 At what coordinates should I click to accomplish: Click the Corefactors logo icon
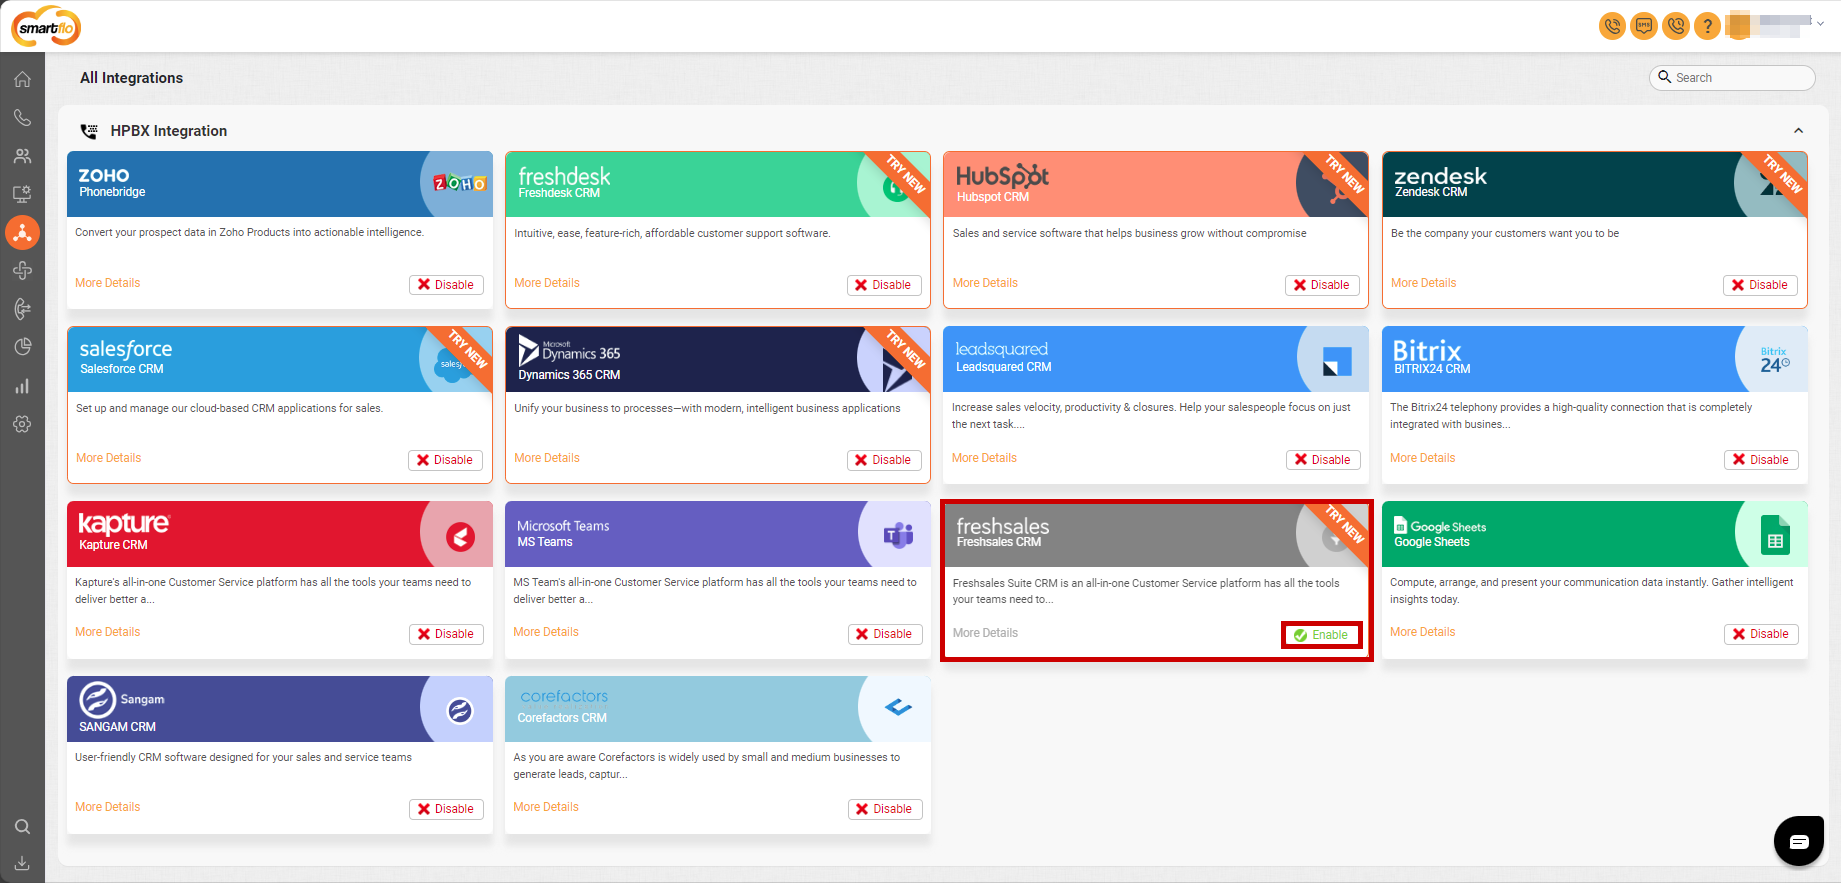tap(898, 708)
